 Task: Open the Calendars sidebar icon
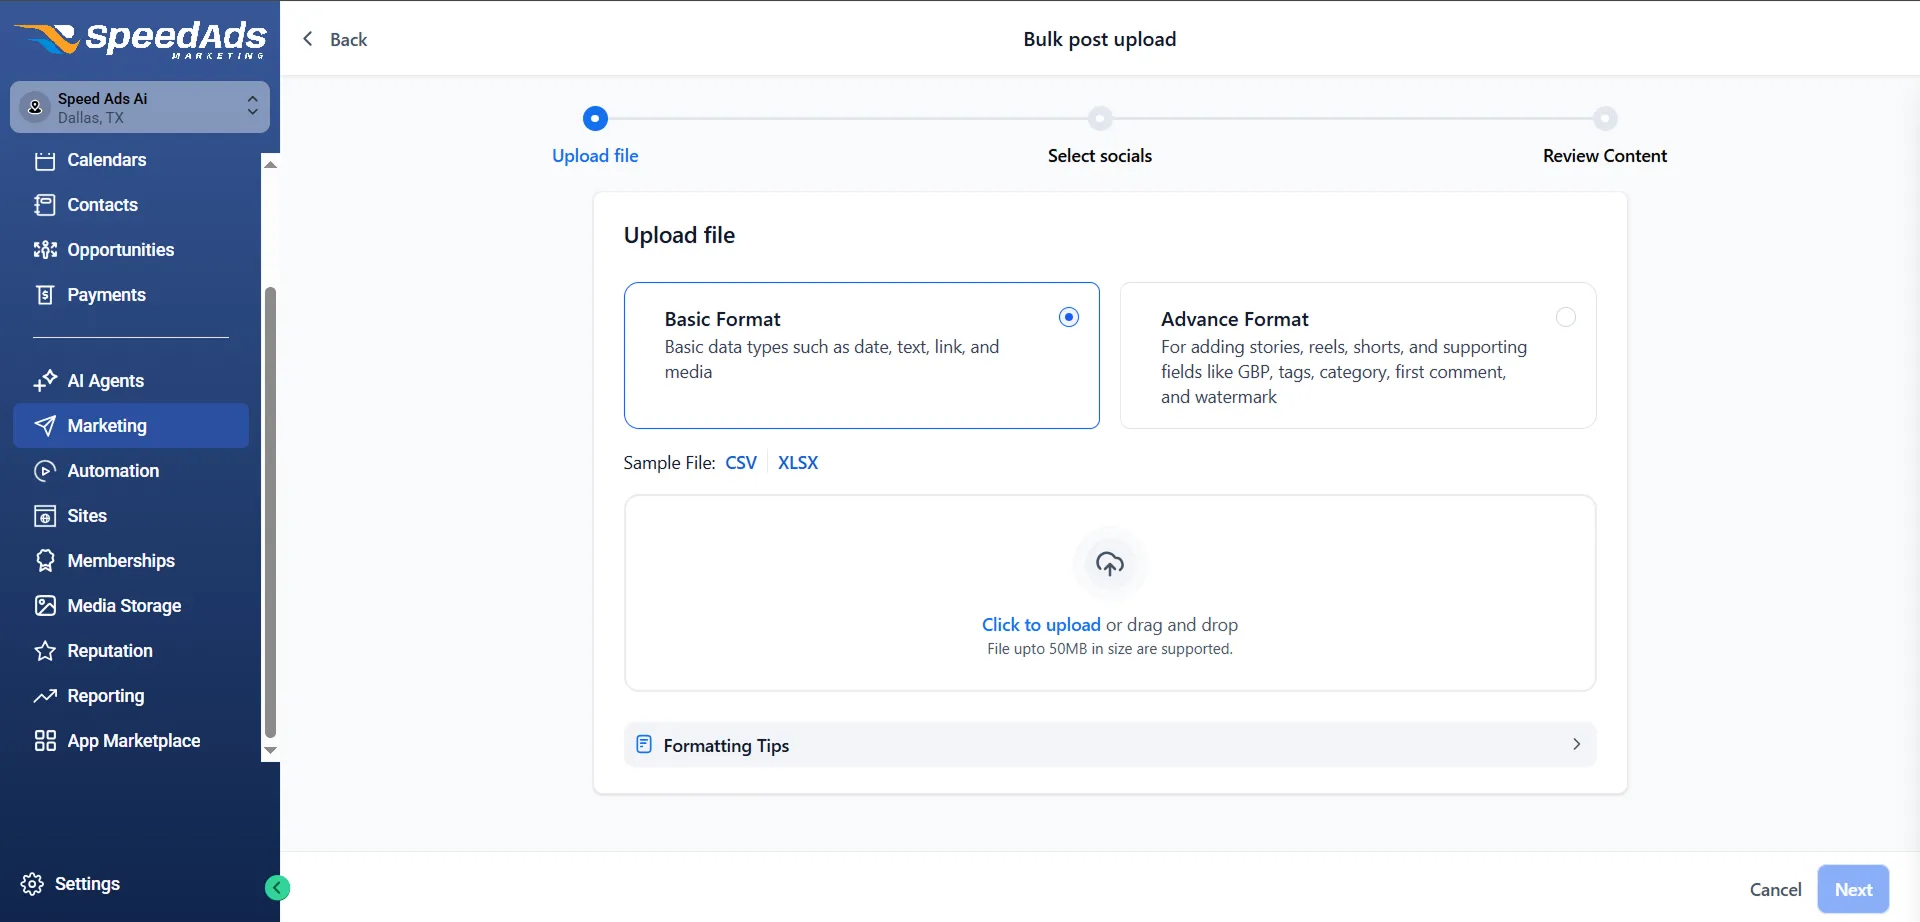pyautogui.click(x=45, y=160)
